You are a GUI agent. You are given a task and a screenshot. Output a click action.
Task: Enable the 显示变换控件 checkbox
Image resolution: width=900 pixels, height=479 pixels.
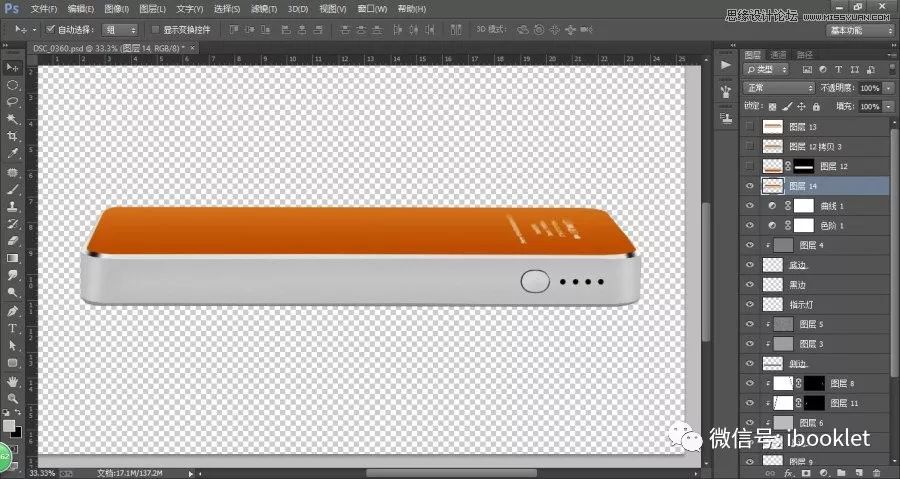pyautogui.click(x=155, y=29)
